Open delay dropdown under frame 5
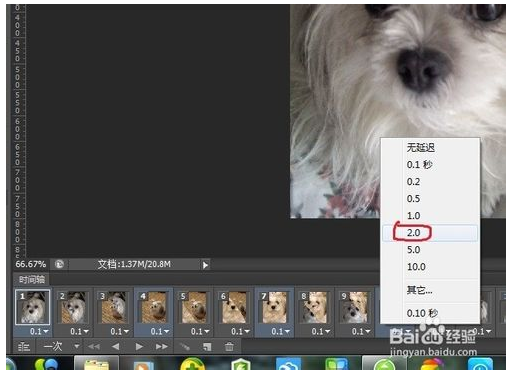The height and width of the screenshot is (374, 517). (x=200, y=331)
